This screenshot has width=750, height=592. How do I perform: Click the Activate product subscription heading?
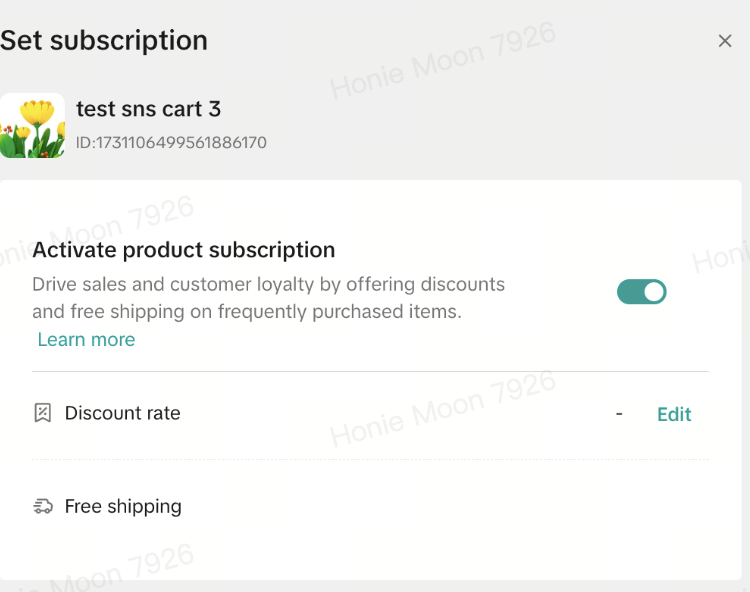click(x=184, y=250)
